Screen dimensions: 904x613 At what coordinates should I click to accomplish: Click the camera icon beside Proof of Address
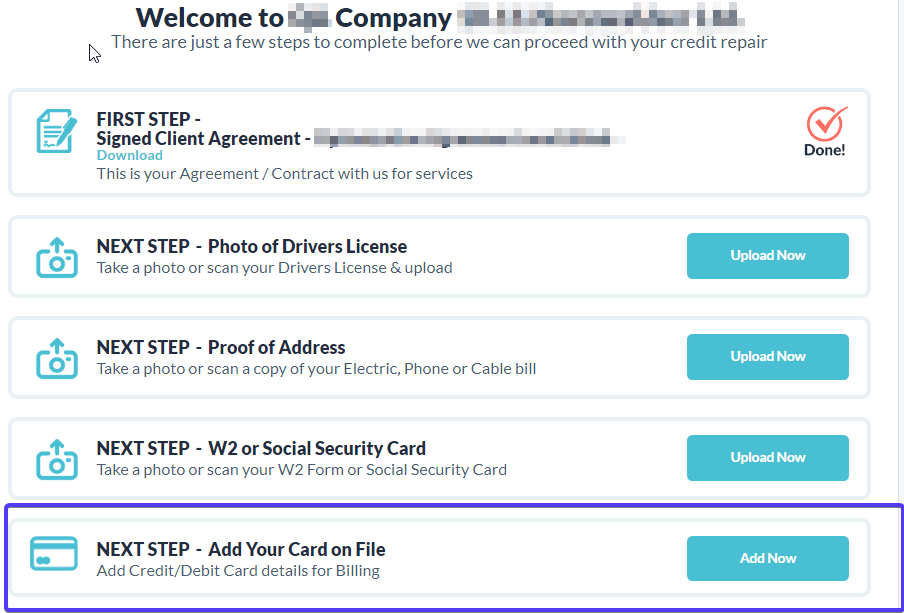click(x=56, y=358)
